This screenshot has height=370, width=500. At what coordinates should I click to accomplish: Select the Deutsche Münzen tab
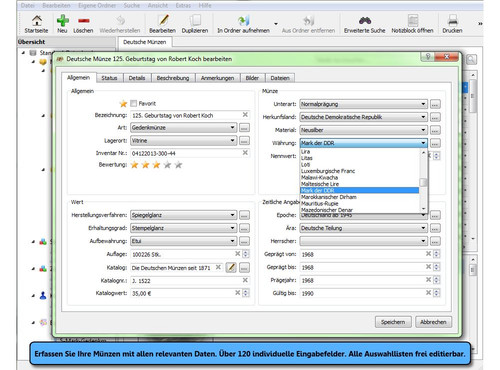click(x=145, y=42)
